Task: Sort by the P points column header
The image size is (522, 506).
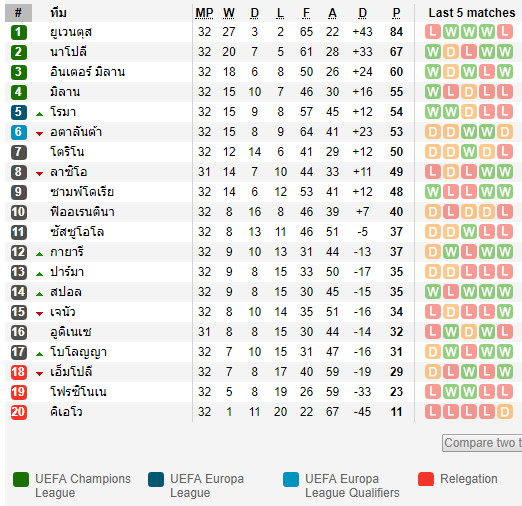Action: pos(396,13)
